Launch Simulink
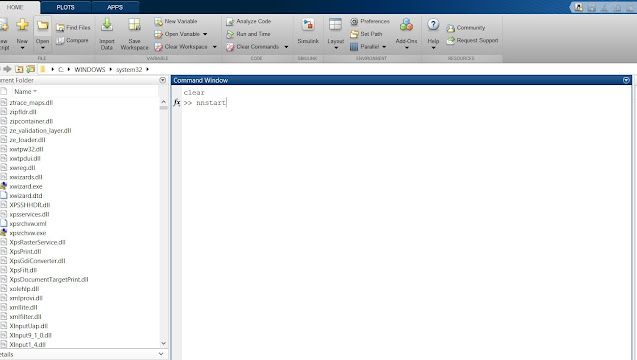 click(308, 32)
